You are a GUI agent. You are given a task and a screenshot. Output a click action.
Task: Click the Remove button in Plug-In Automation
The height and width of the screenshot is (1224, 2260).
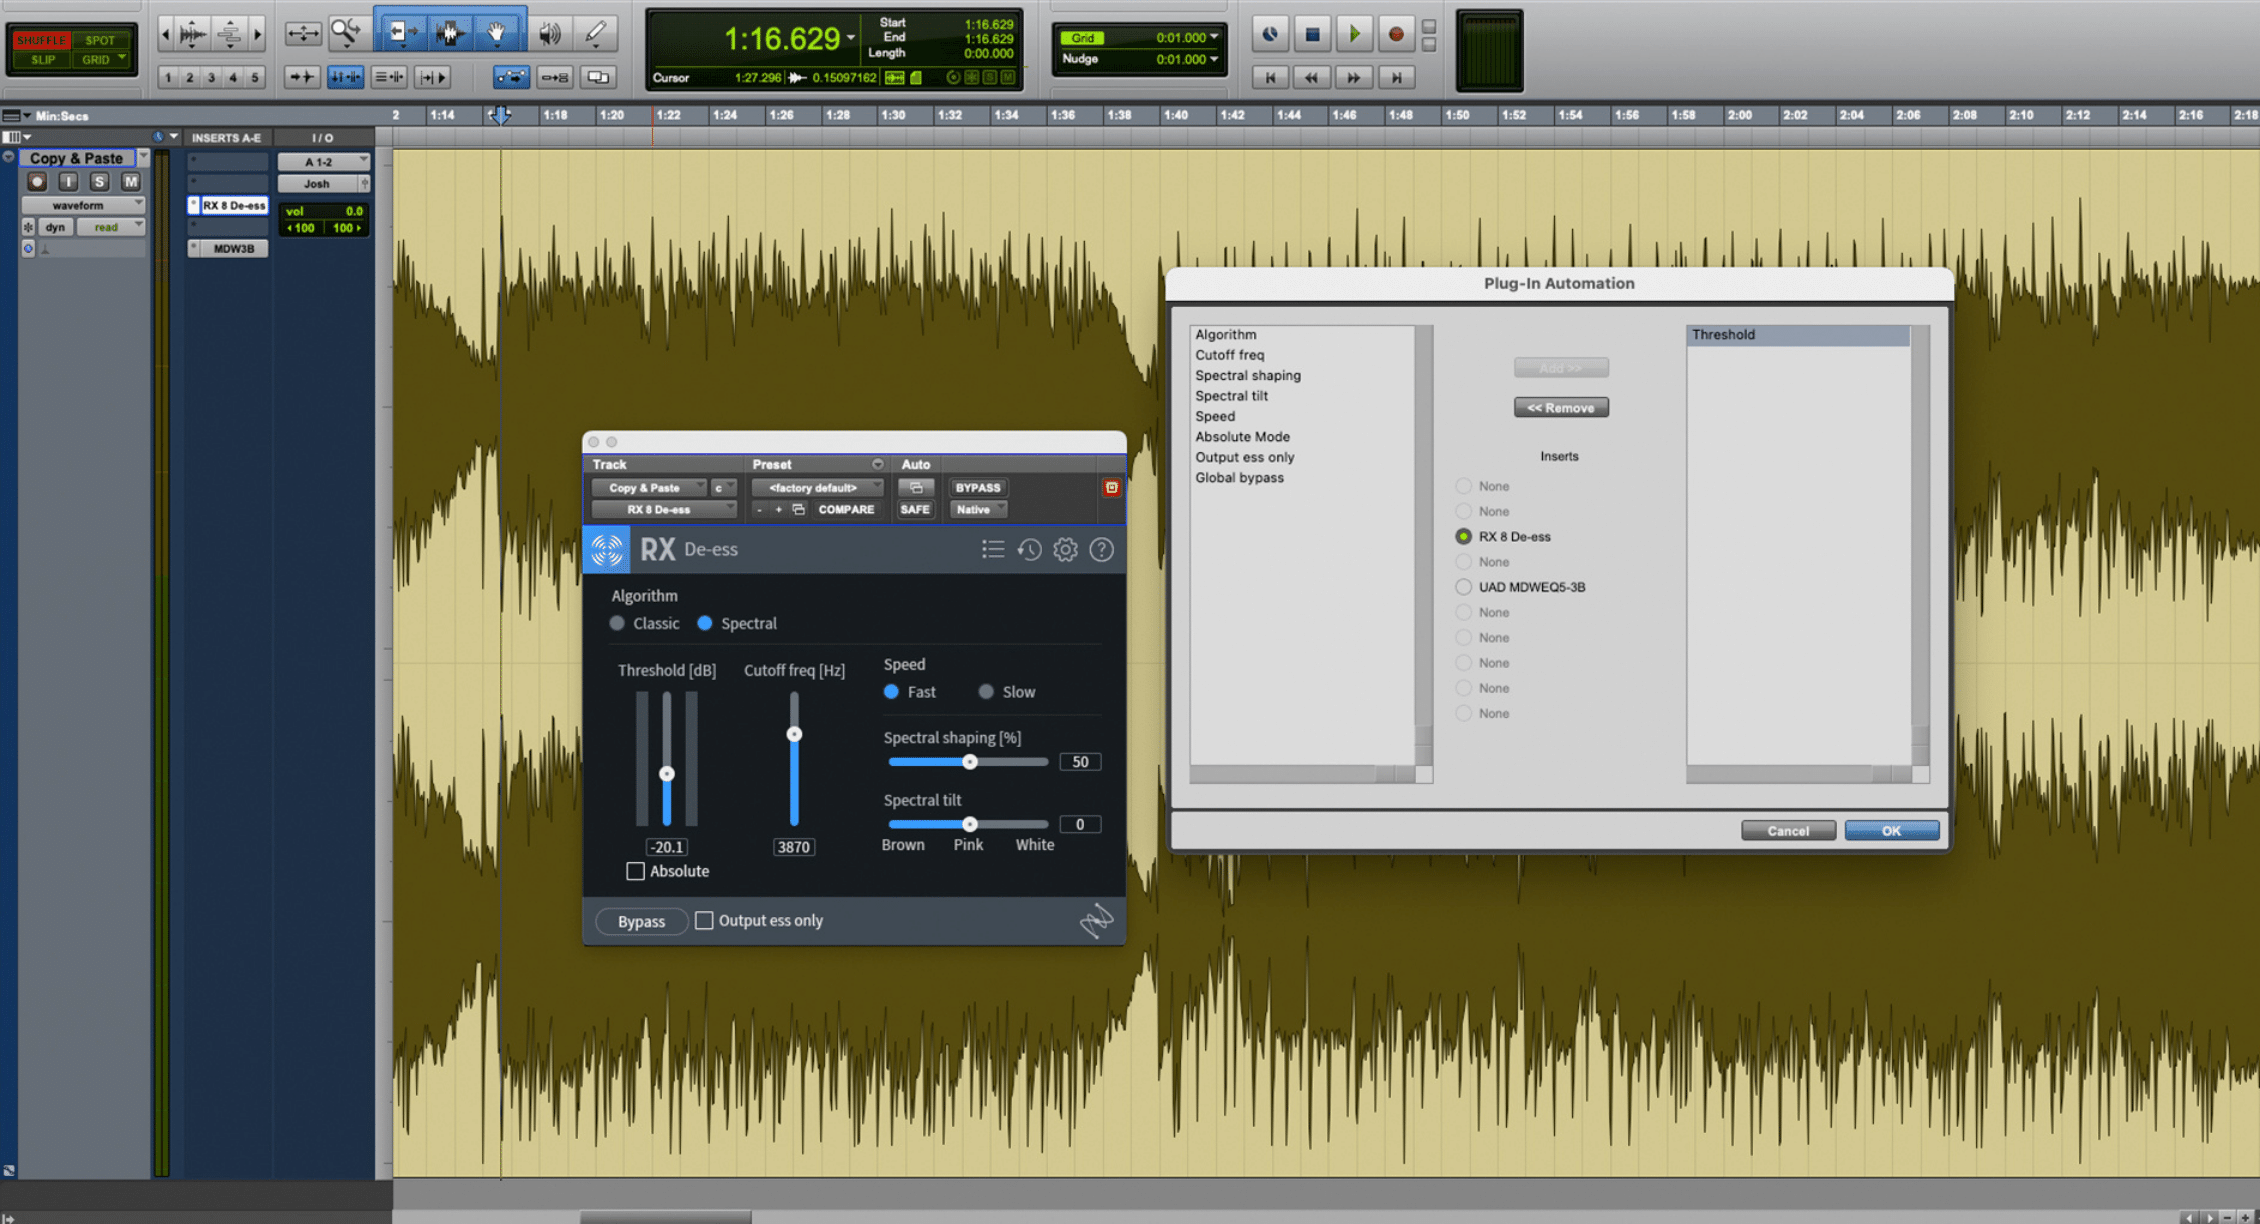point(1561,407)
